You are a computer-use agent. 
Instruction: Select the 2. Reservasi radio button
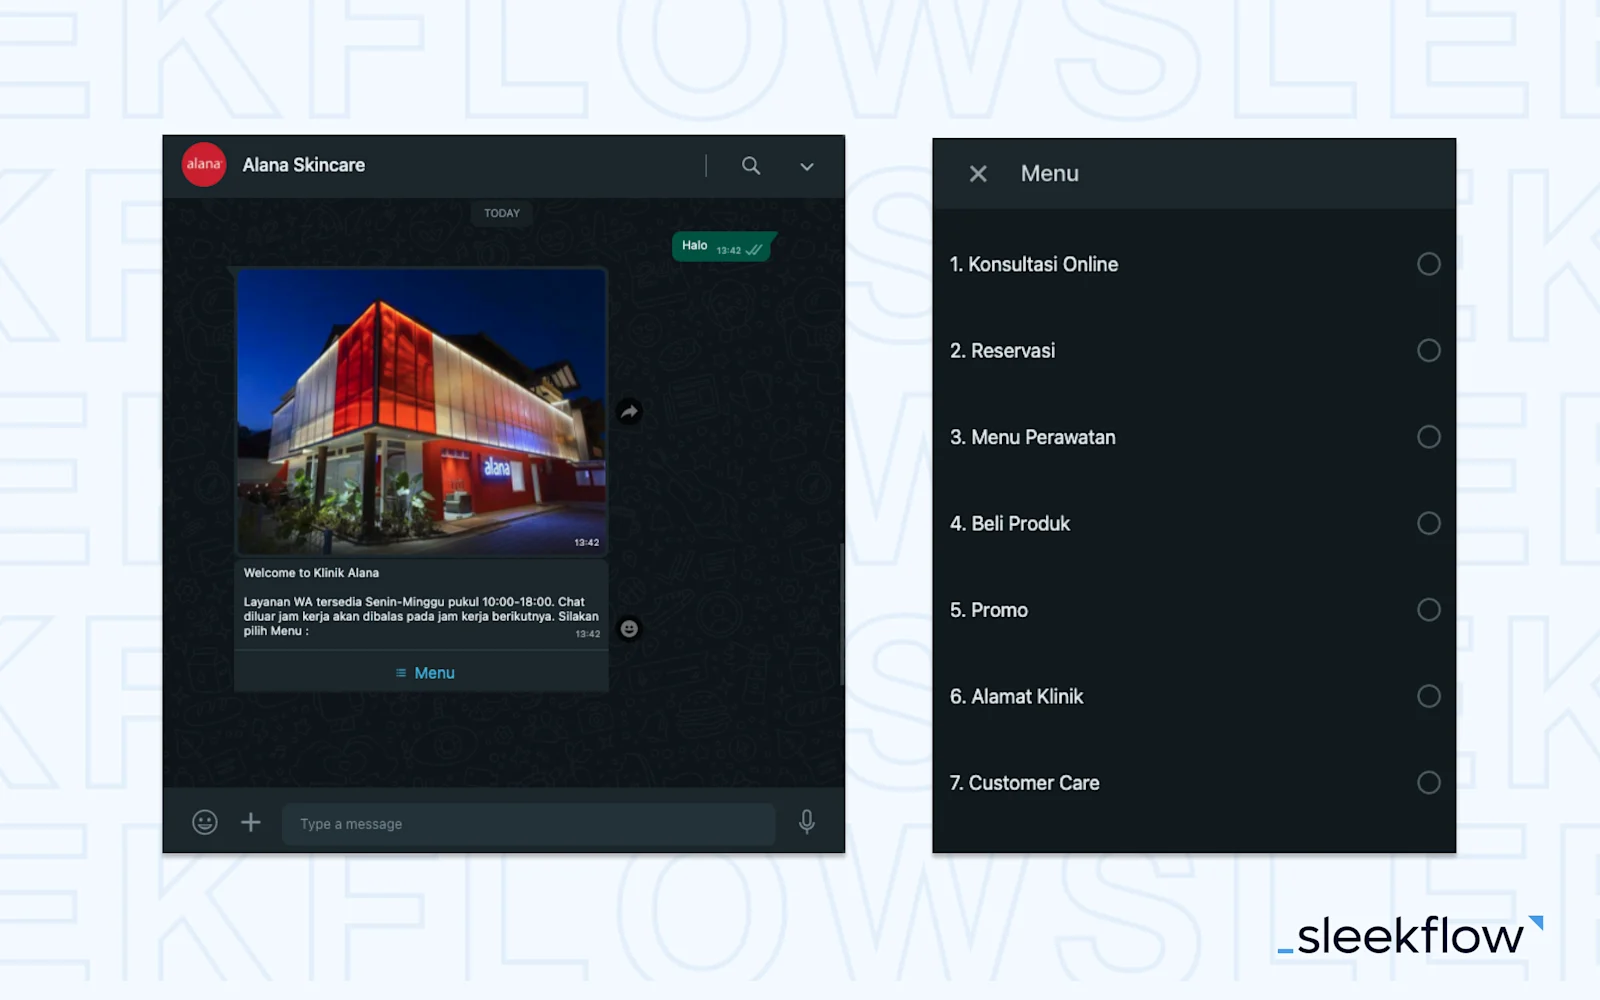click(x=1429, y=350)
